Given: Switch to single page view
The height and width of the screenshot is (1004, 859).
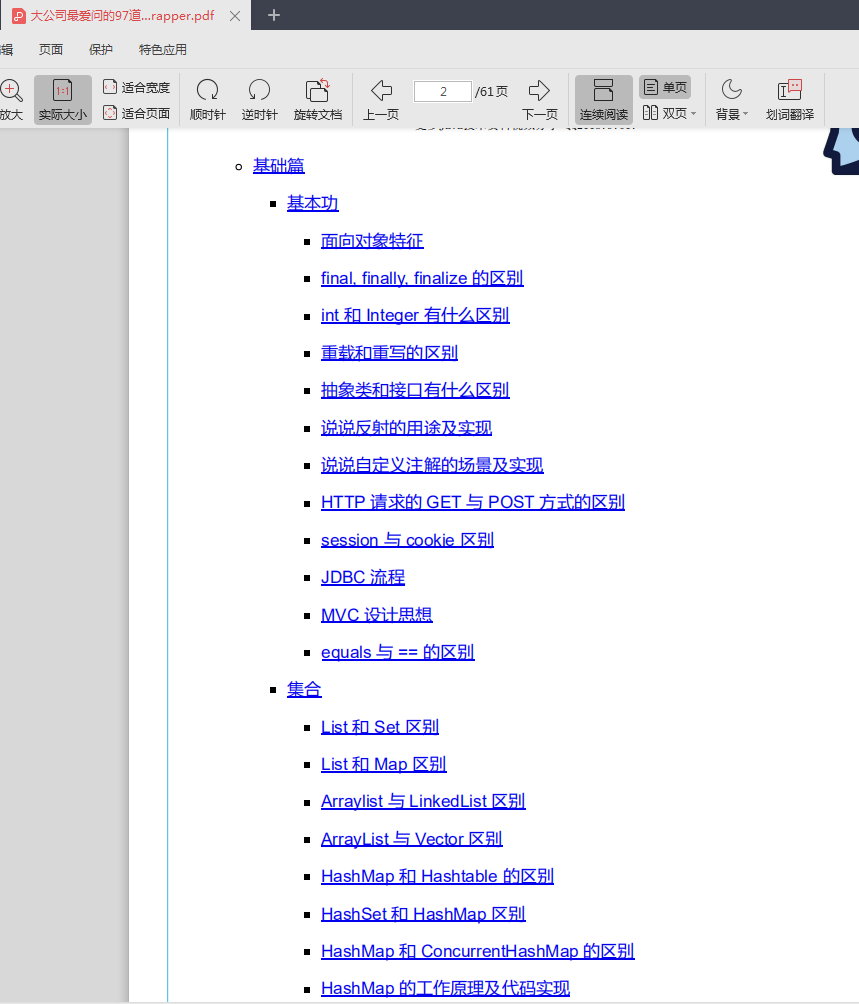Looking at the screenshot, I should click(x=665, y=87).
